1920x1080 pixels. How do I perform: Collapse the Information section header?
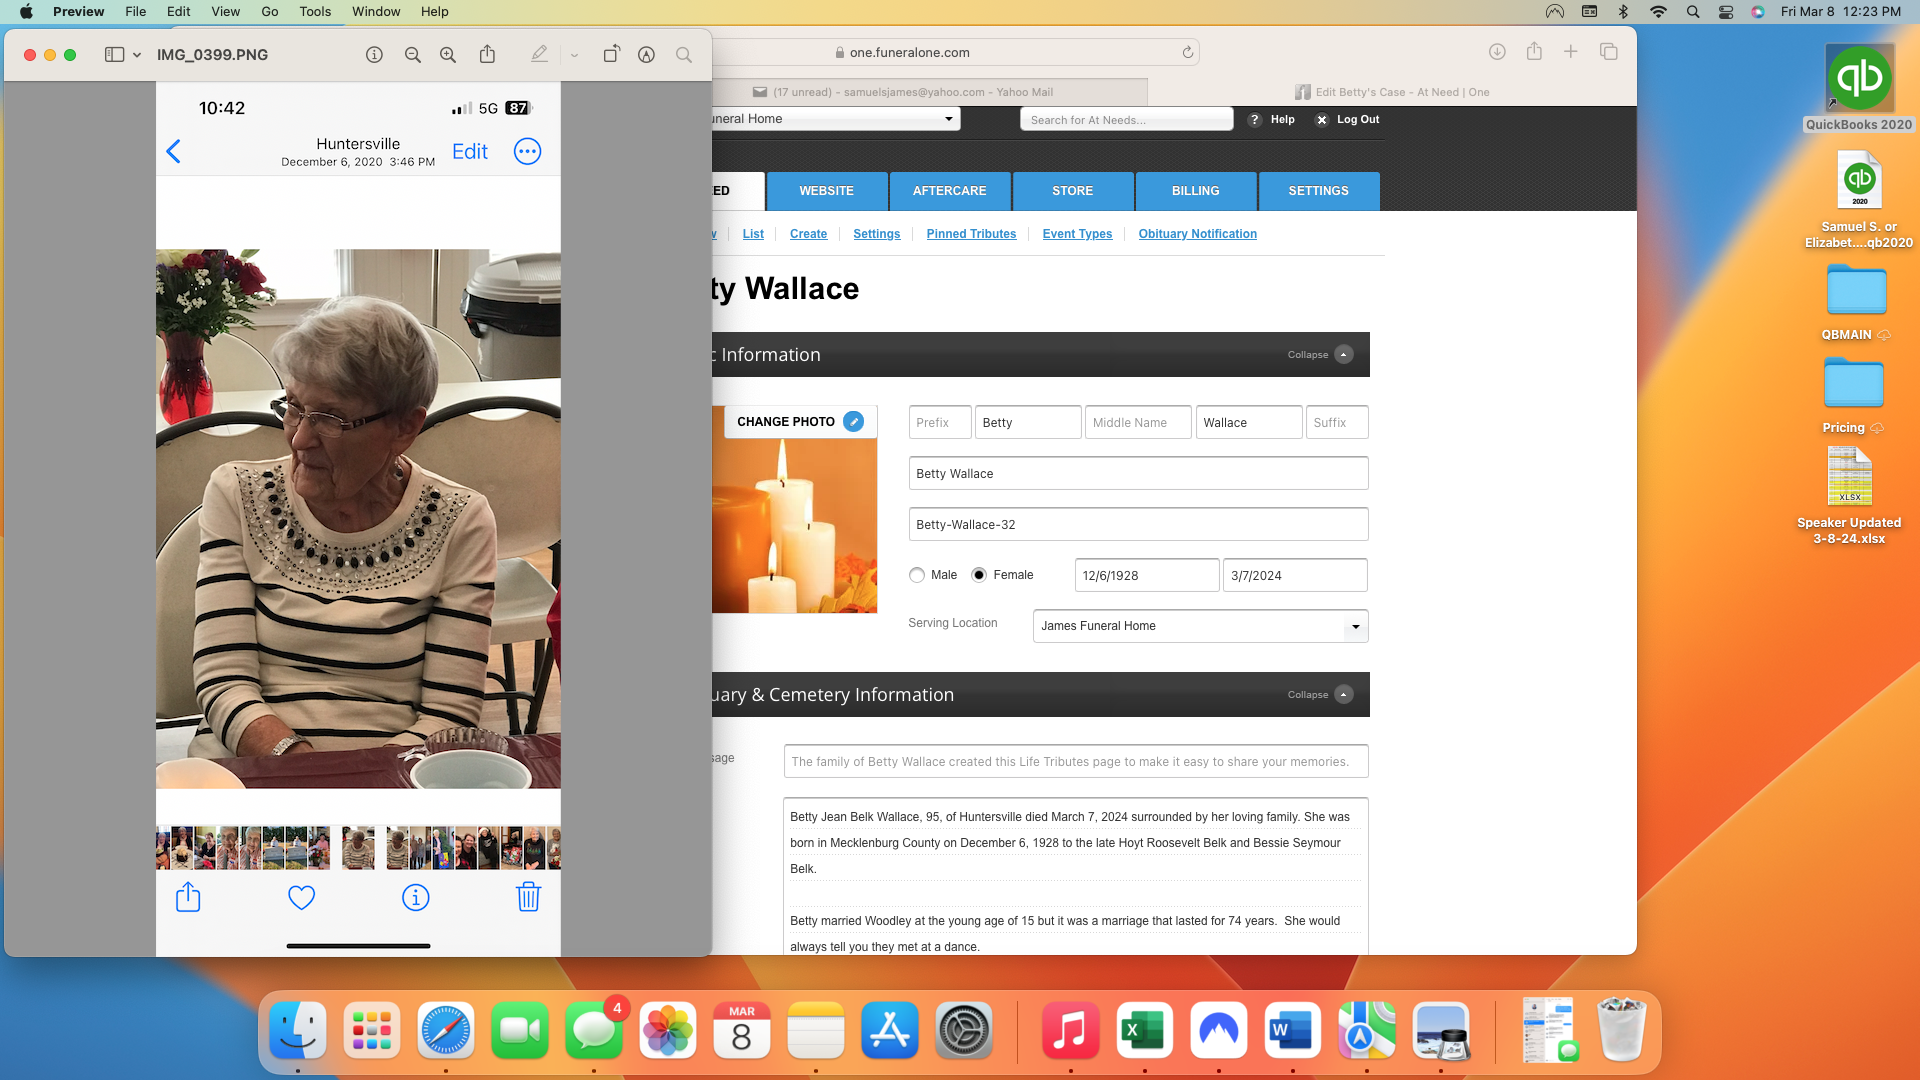coord(1344,355)
